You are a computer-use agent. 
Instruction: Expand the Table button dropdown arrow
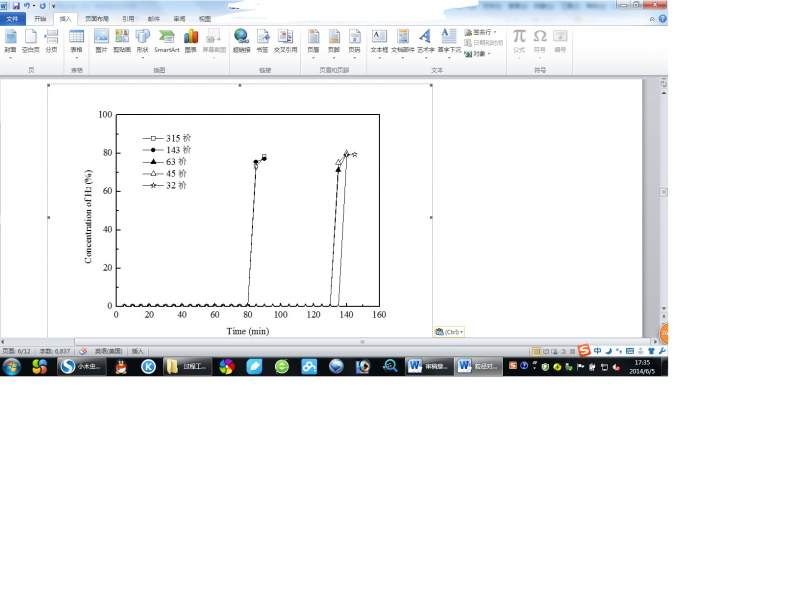(x=77, y=57)
